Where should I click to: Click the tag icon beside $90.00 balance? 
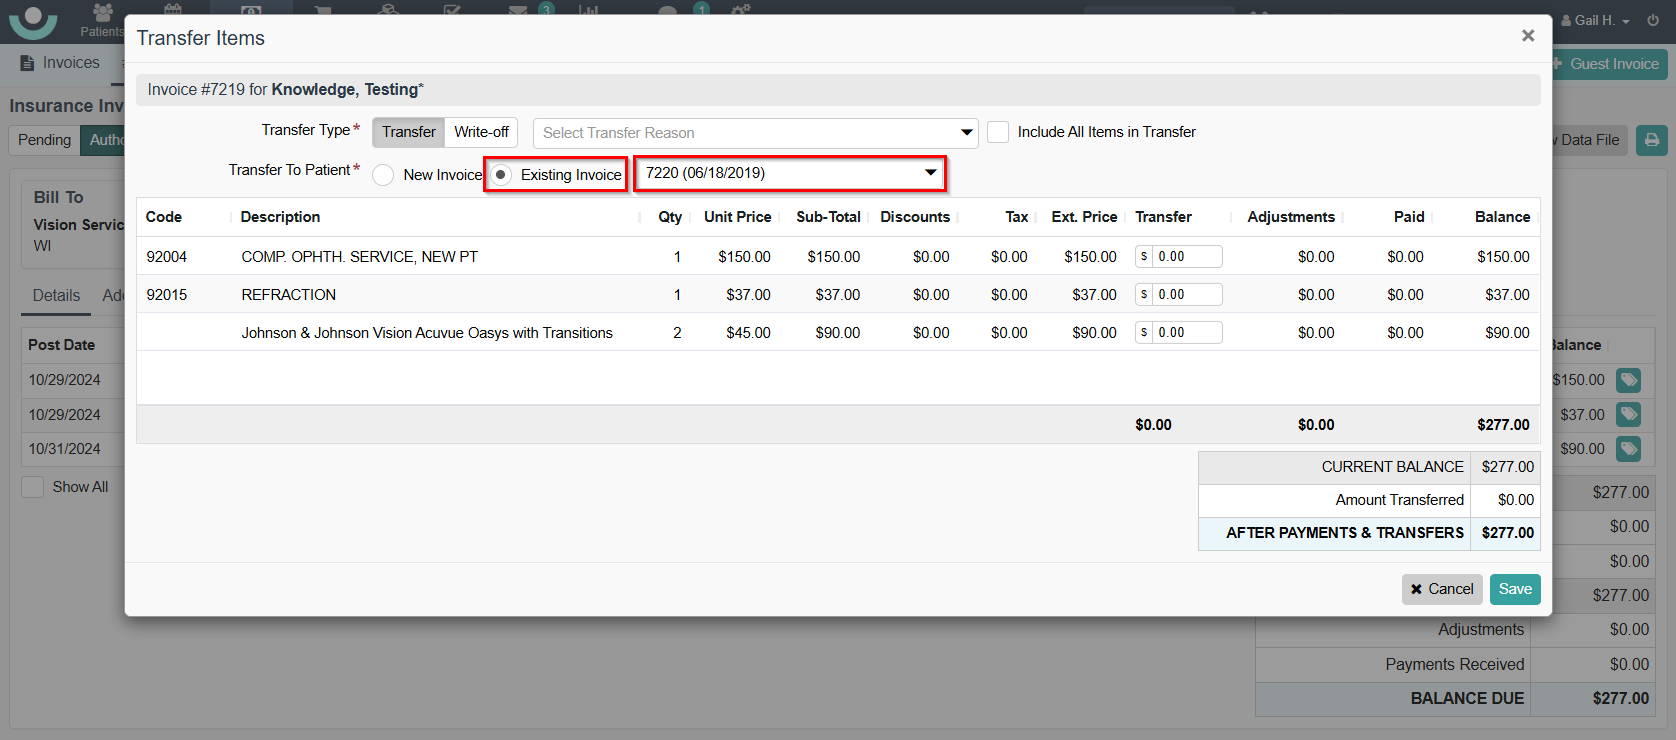[x=1628, y=449]
